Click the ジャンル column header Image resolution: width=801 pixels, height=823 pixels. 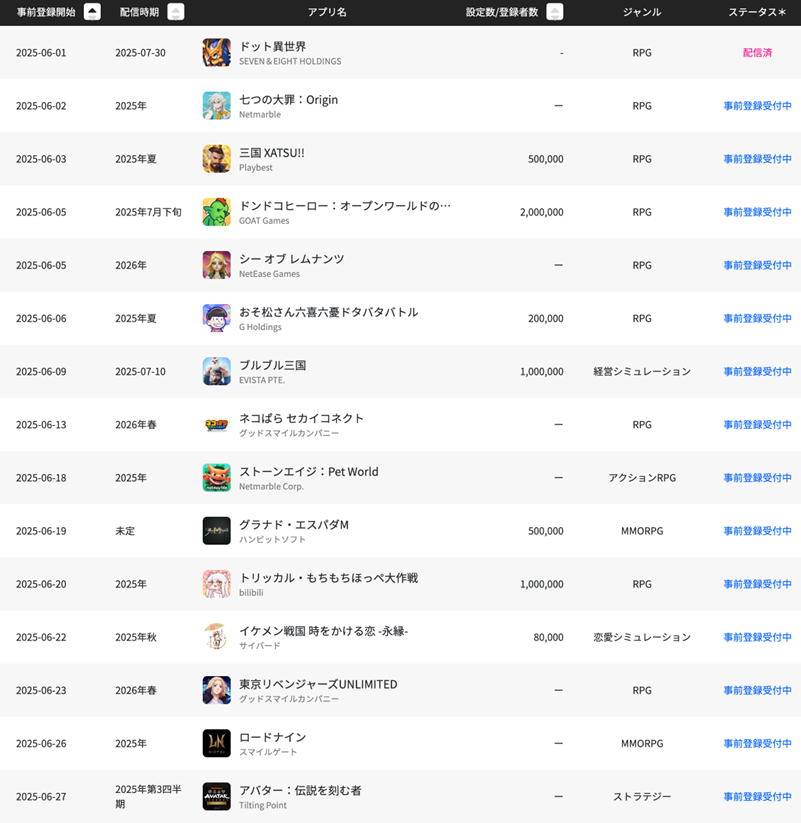[x=642, y=12]
